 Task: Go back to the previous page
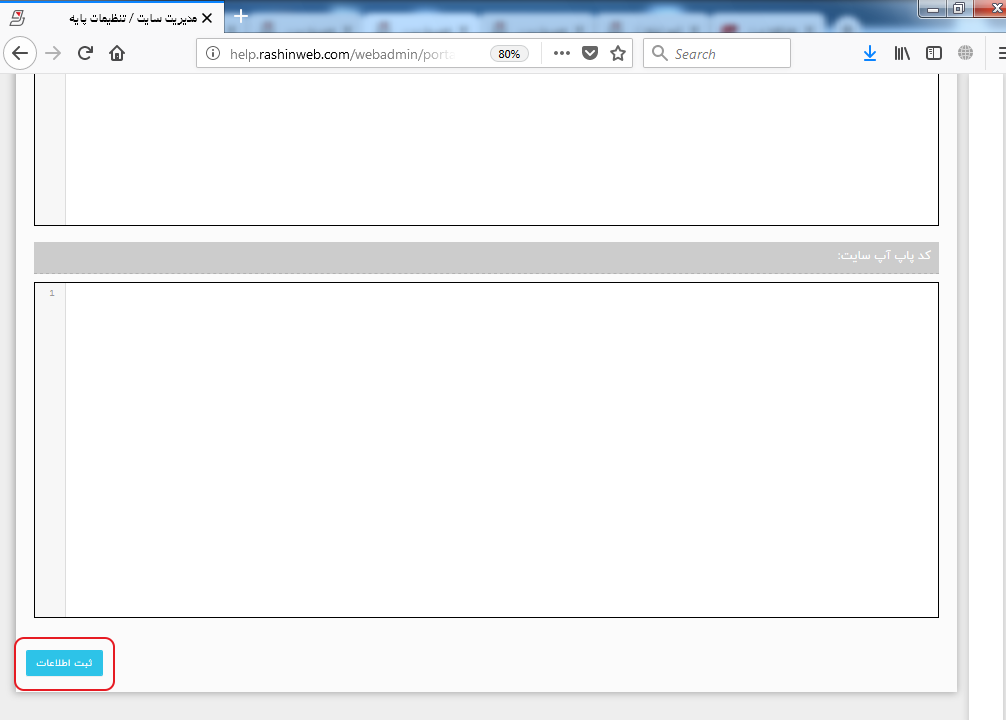[x=20, y=53]
